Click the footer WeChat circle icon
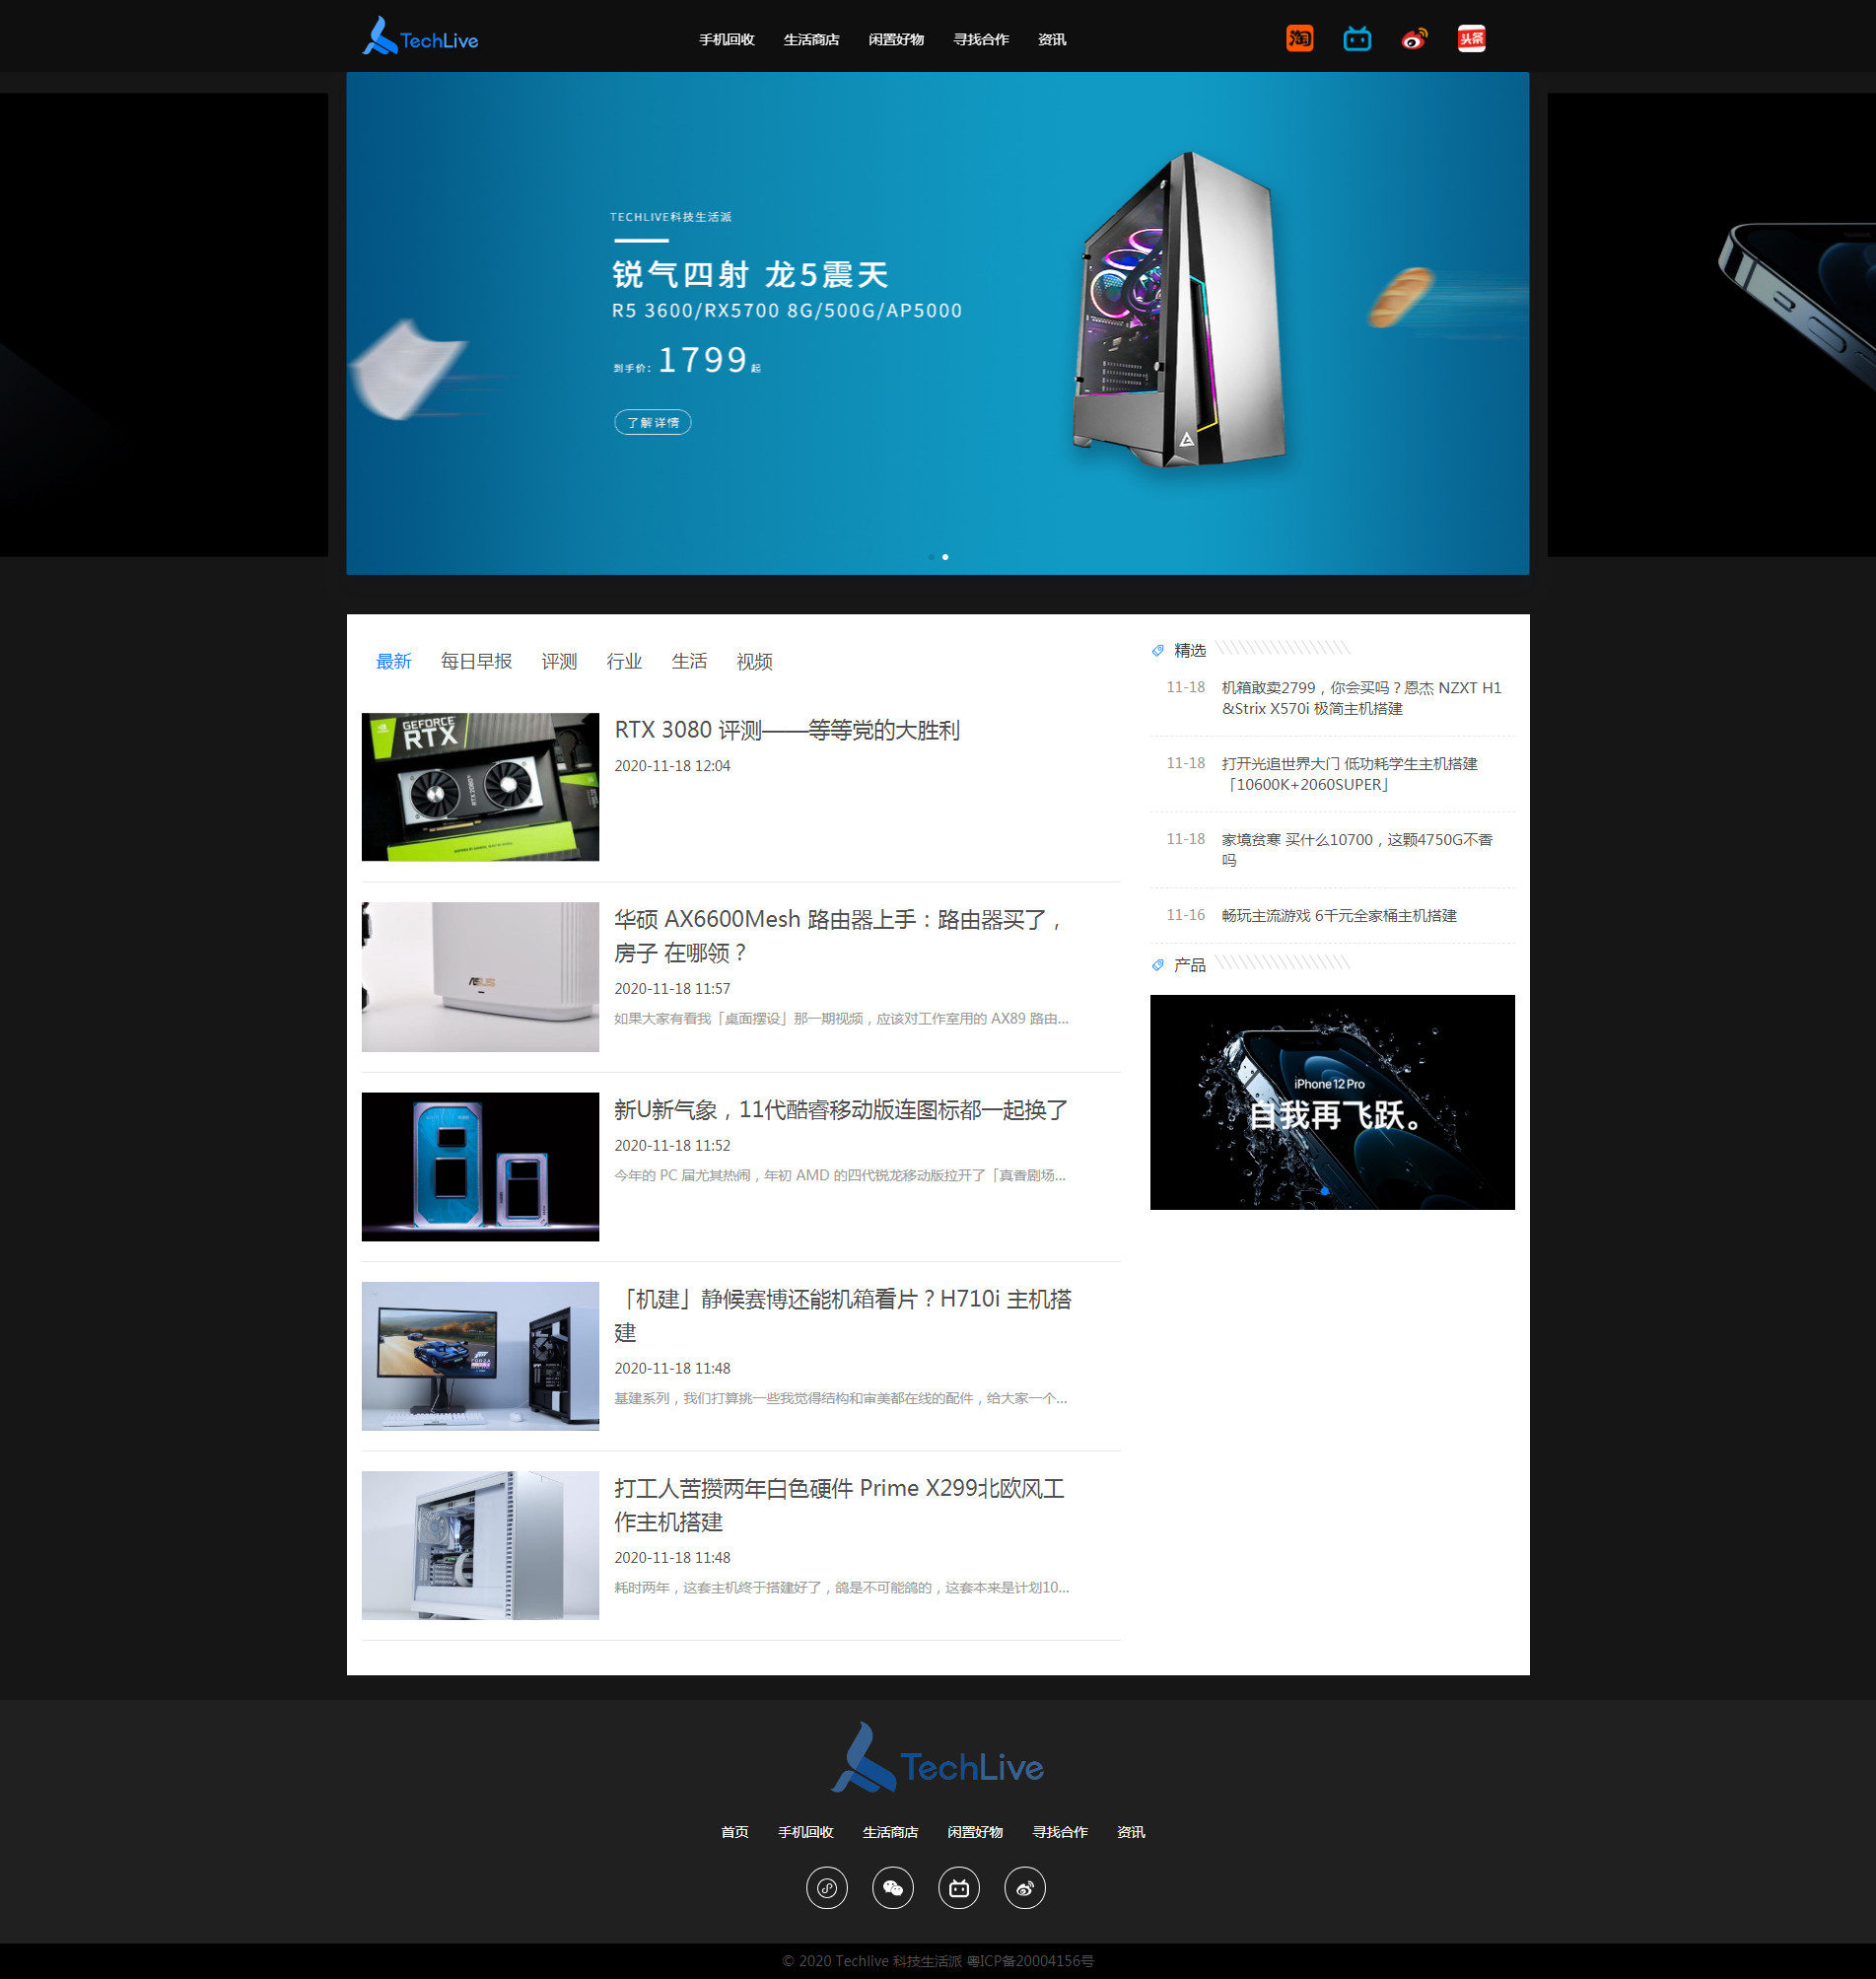1876x1979 pixels. [x=893, y=1888]
